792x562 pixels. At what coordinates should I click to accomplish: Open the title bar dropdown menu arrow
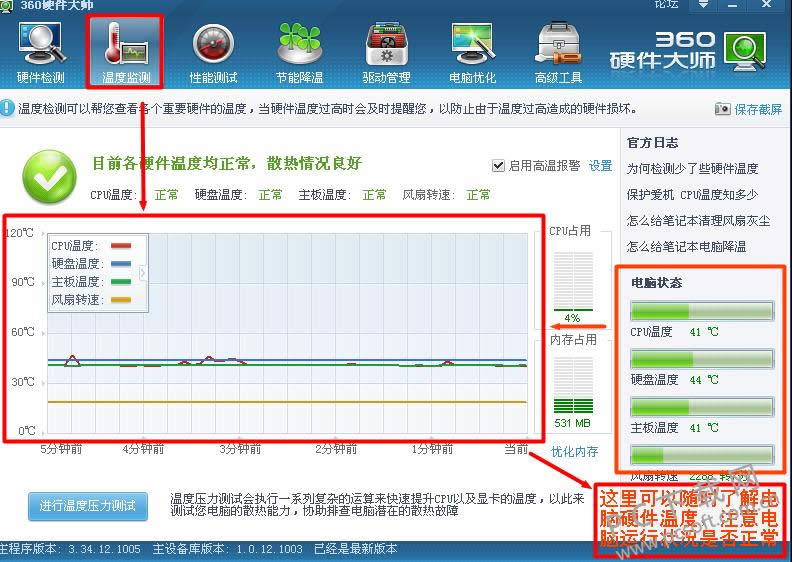pyautogui.click(x=703, y=5)
